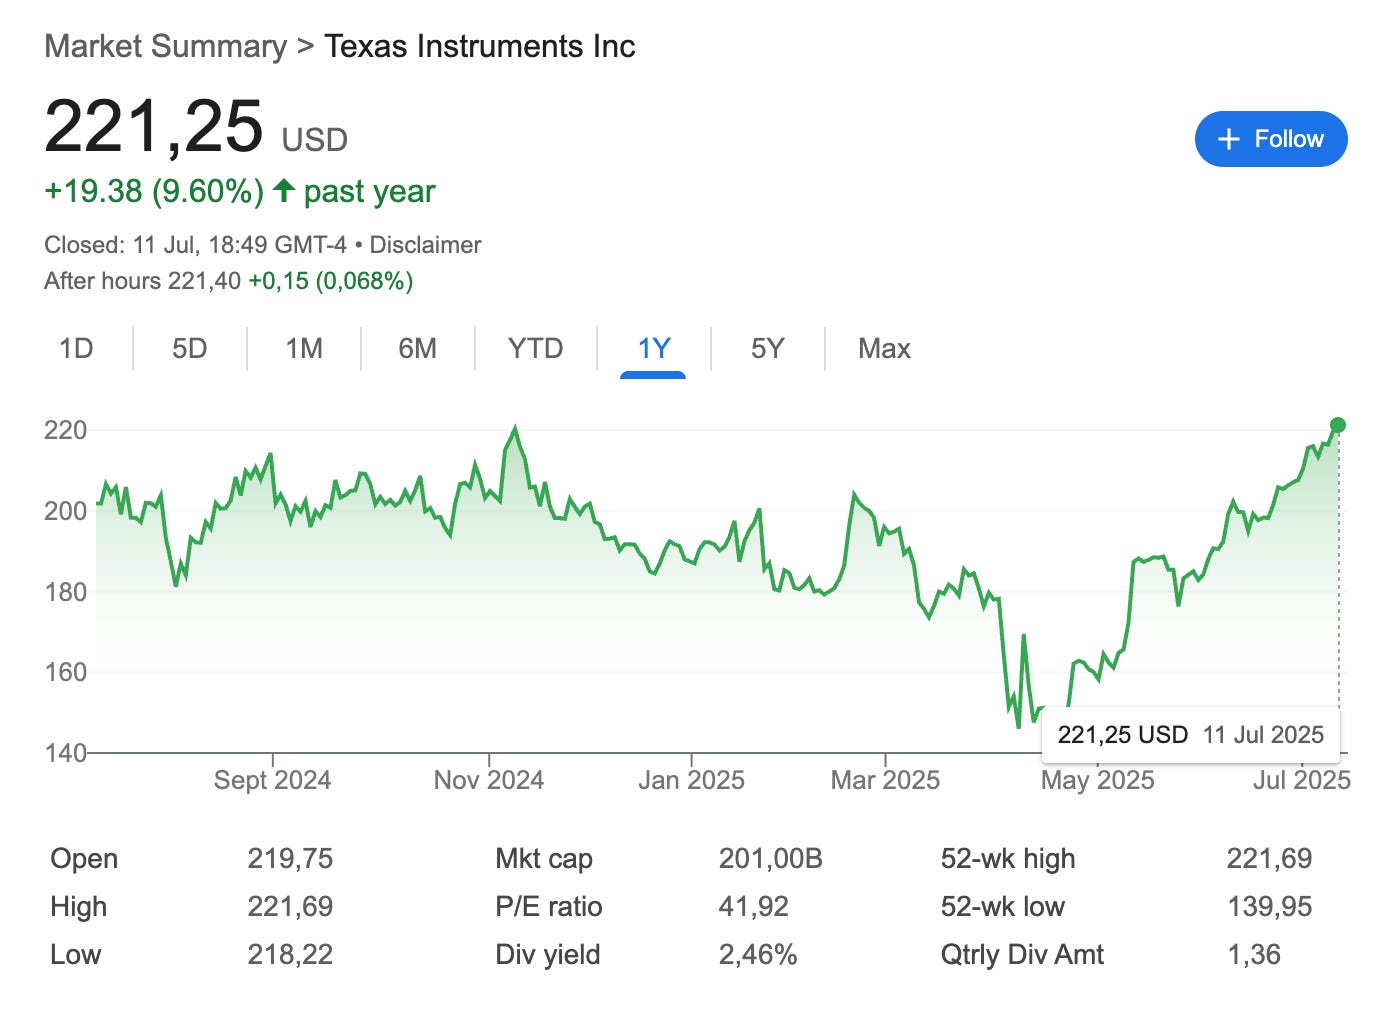The height and width of the screenshot is (1016, 1392).
Task: Click the After hours 221,40 text
Action: [142, 281]
